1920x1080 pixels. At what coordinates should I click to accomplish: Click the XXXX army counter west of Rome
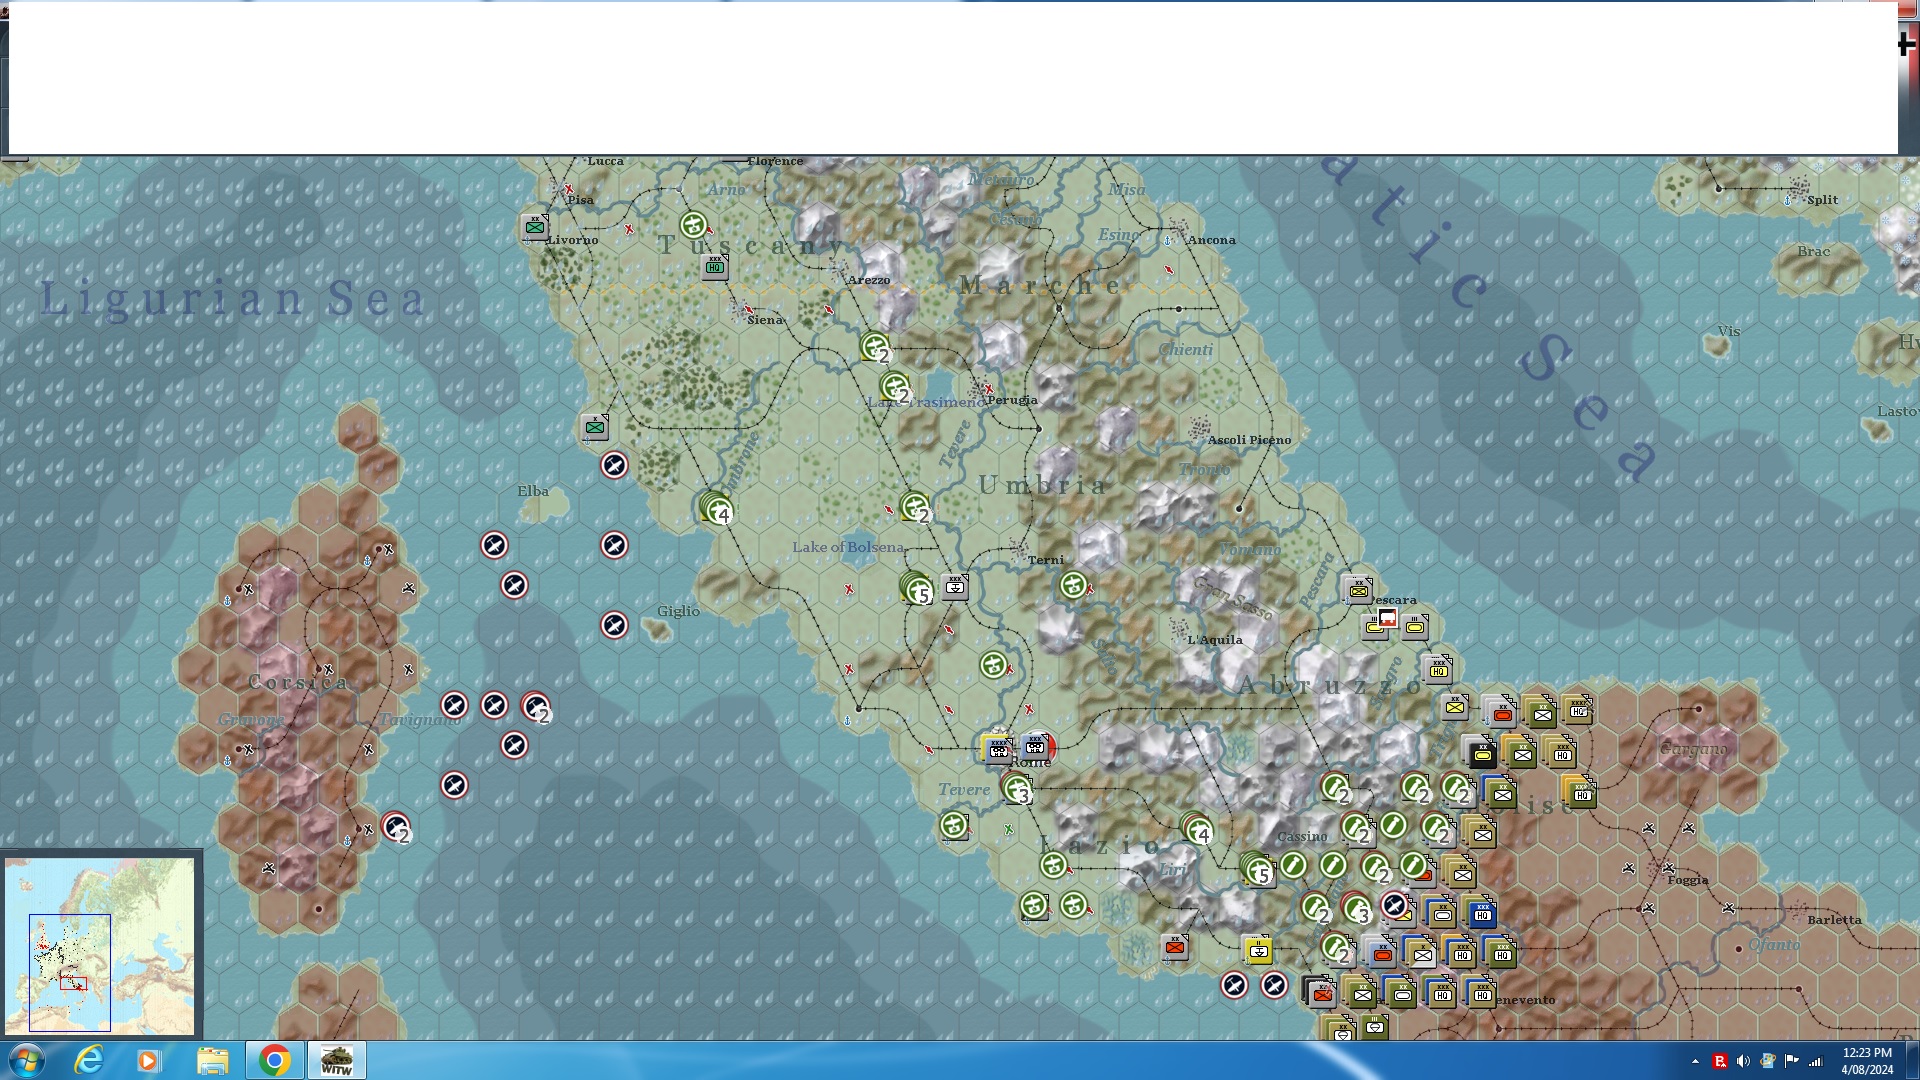tap(997, 749)
